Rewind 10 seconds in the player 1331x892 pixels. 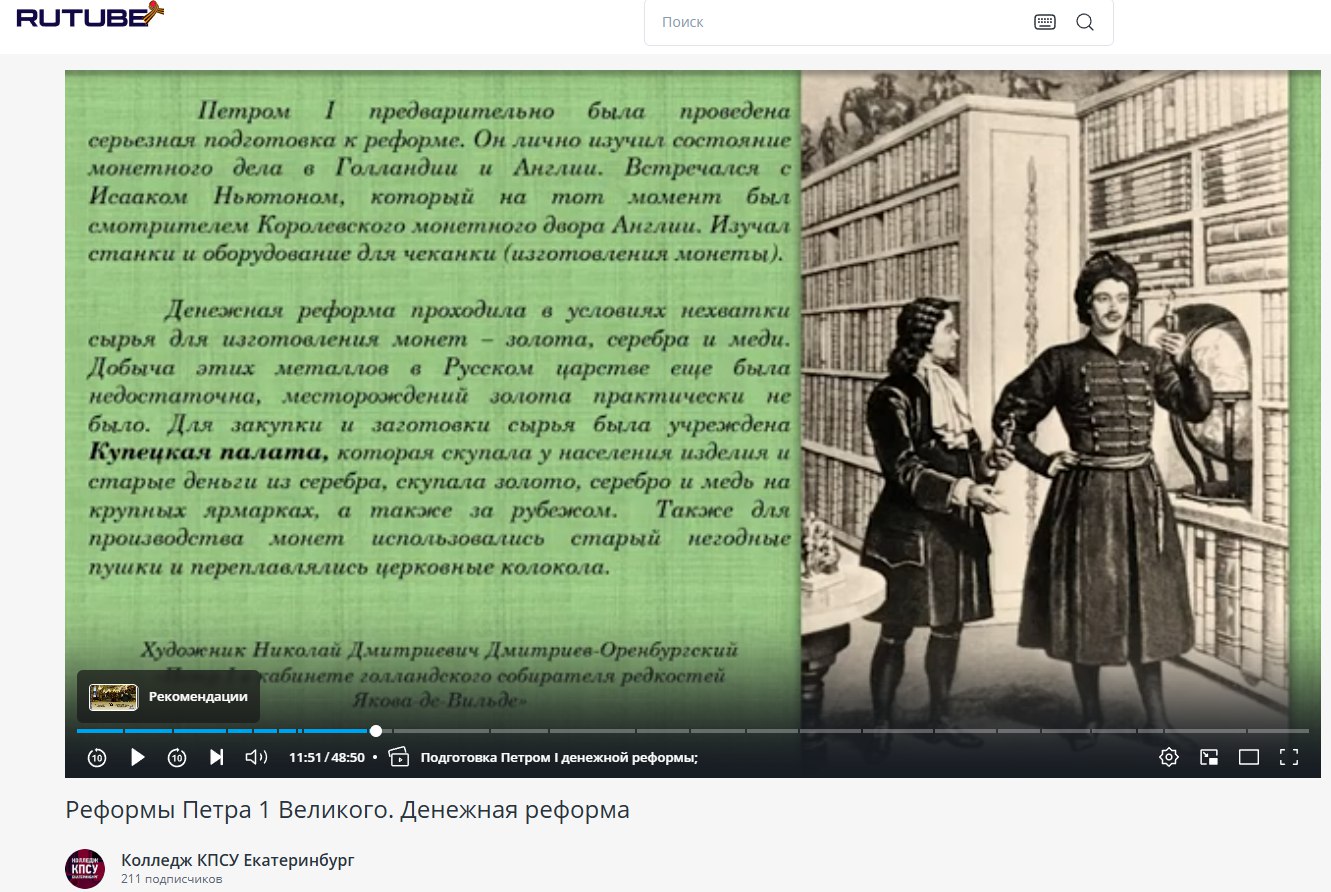[96, 757]
